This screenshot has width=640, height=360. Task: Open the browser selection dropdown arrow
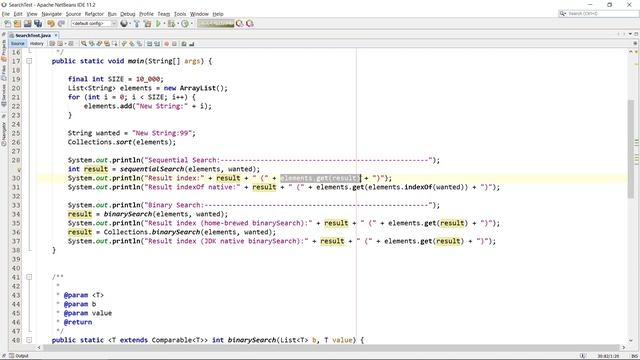click(130, 24)
